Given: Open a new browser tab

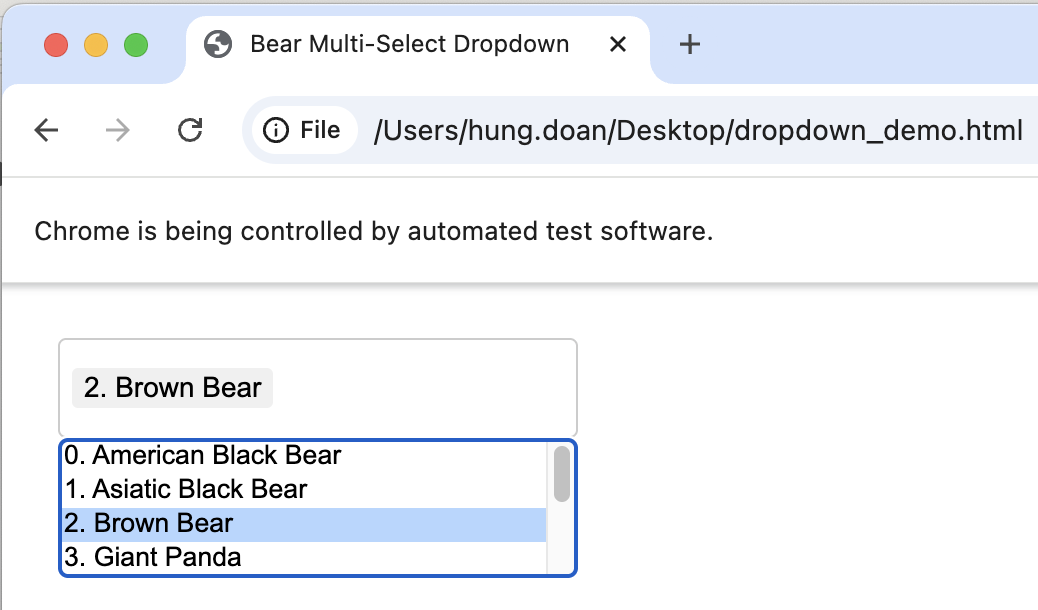Looking at the screenshot, I should pos(689,44).
